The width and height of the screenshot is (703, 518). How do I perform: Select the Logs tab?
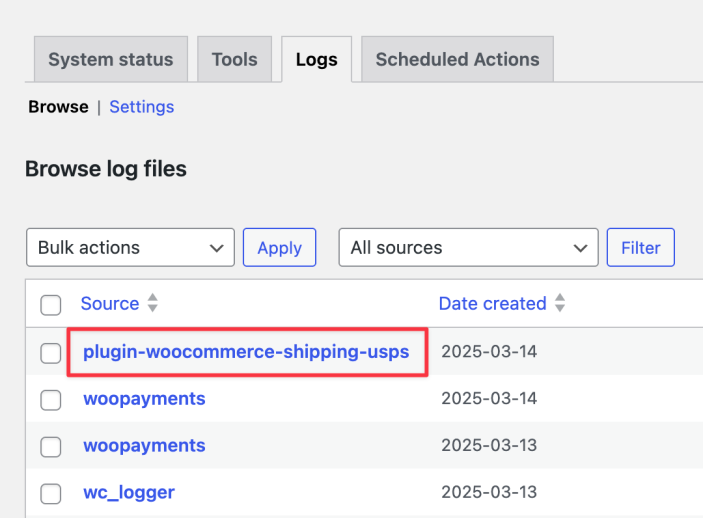316,60
